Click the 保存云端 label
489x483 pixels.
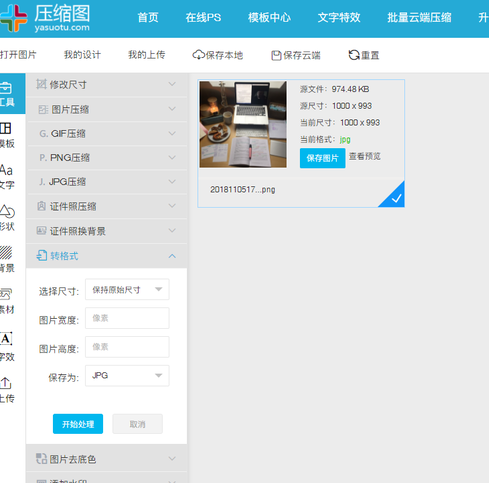pos(302,55)
